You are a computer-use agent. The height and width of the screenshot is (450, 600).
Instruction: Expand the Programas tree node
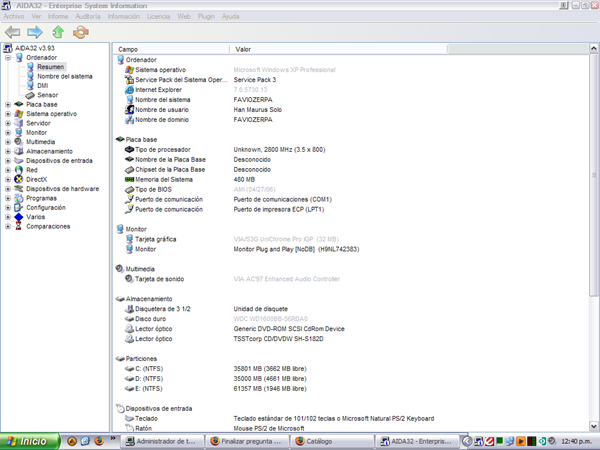tap(8, 198)
